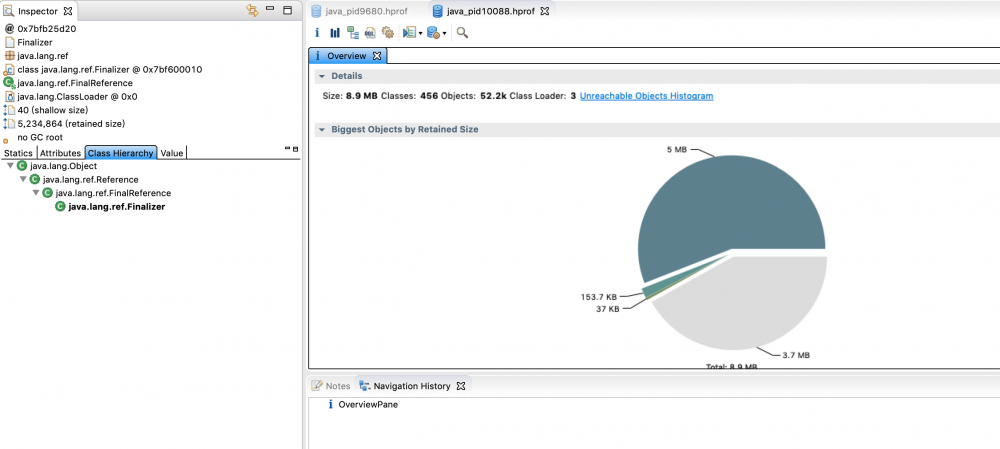1000x449 pixels.
Task: Collapse Biggest Objects by Retained Size section
Action: 322,129
